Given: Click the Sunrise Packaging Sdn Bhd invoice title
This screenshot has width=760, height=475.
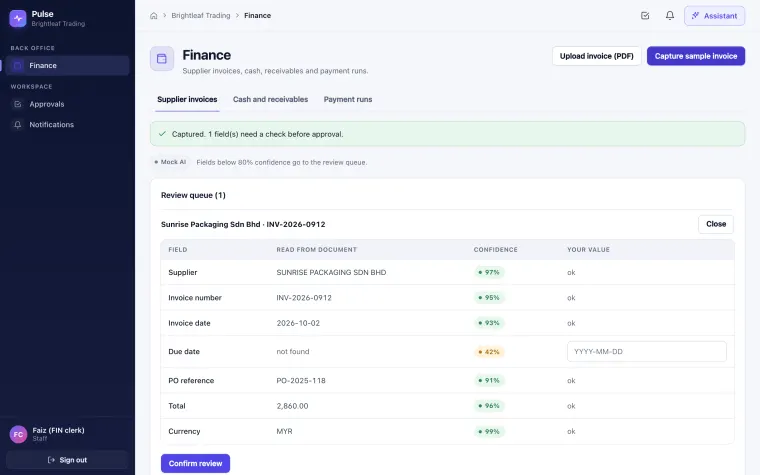Looking at the screenshot, I should 243,224.
